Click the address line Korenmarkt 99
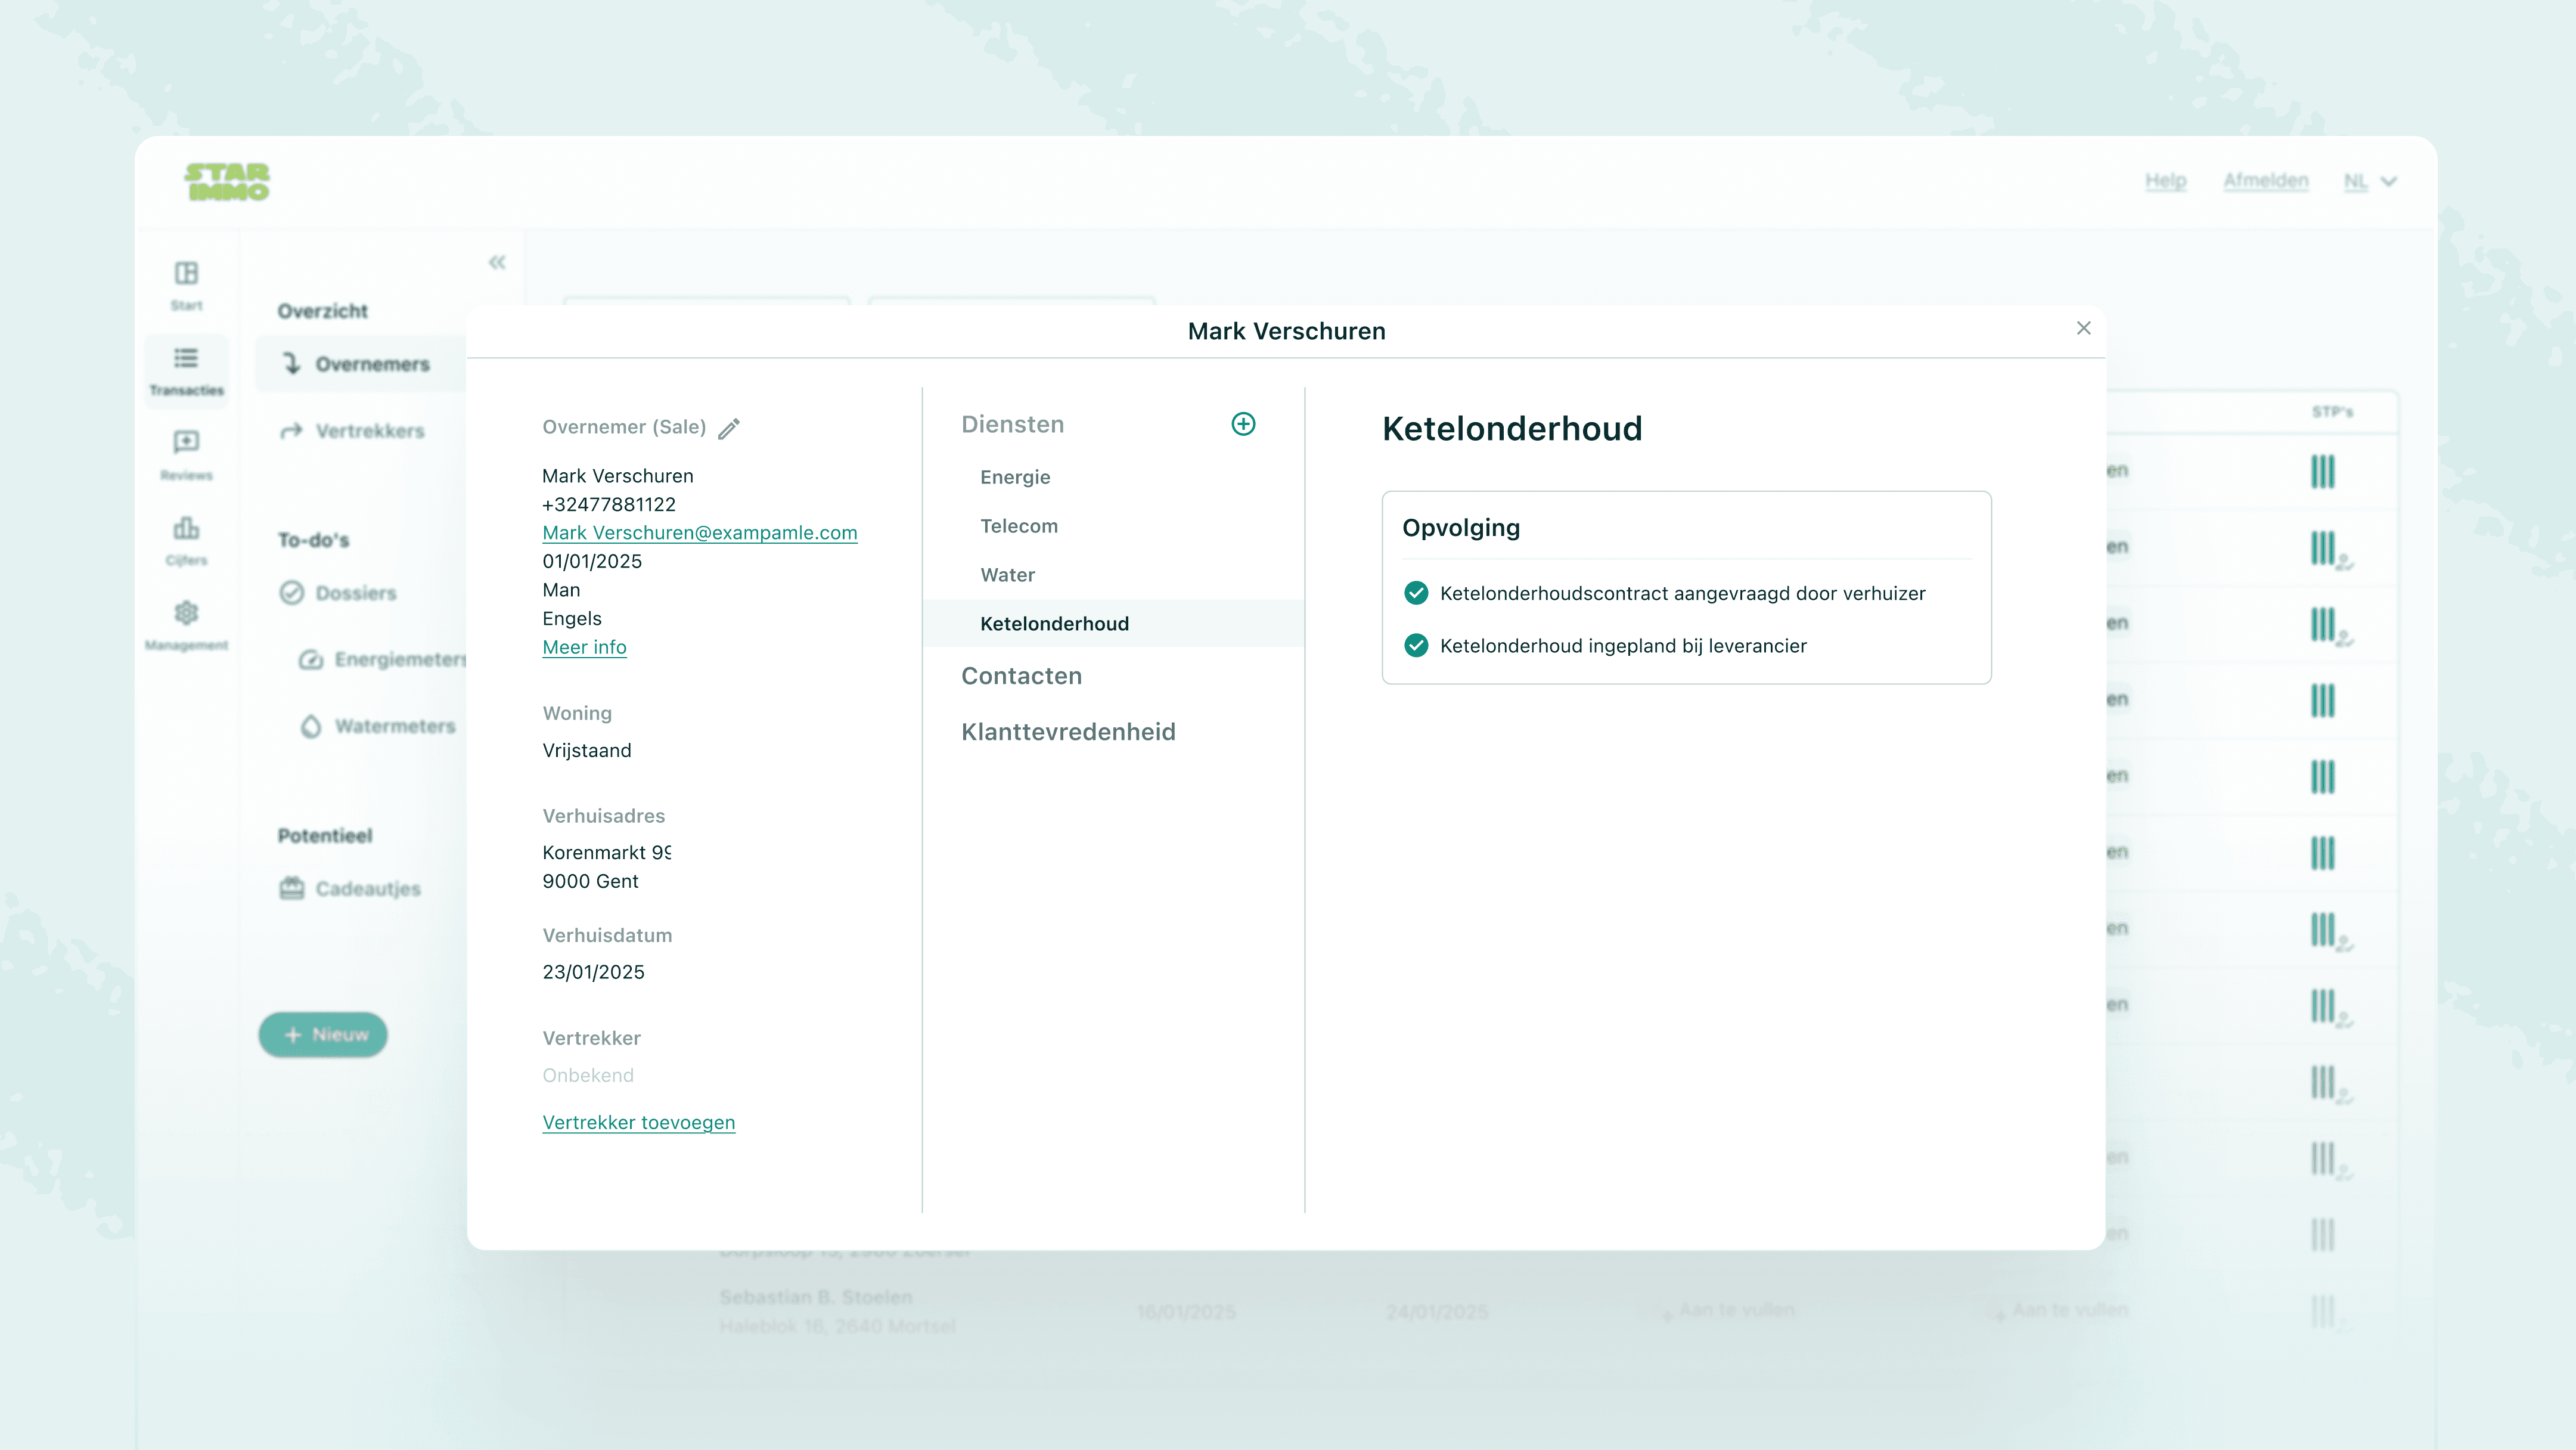The height and width of the screenshot is (1450, 2576). [x=606, y=853]
